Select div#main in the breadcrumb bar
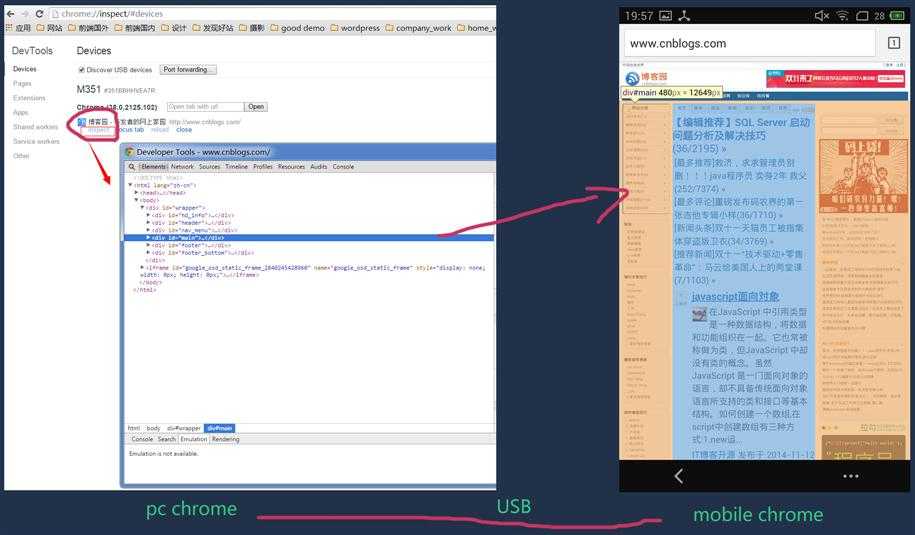Image resolution: width=915 pixels, height=535 pixels. tap(219, 428)
